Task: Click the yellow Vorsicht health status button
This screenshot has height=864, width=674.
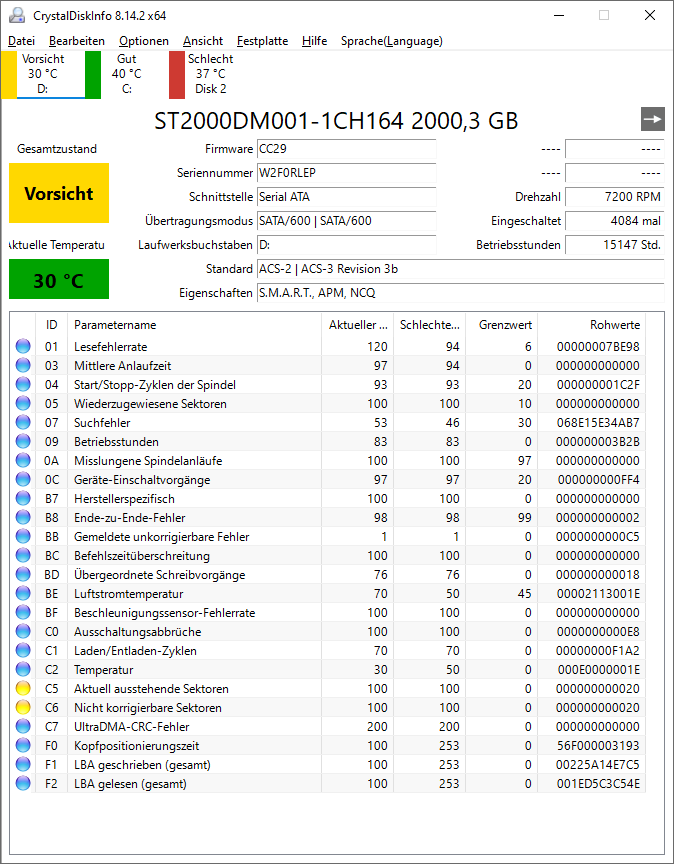Action: point(59,193)
